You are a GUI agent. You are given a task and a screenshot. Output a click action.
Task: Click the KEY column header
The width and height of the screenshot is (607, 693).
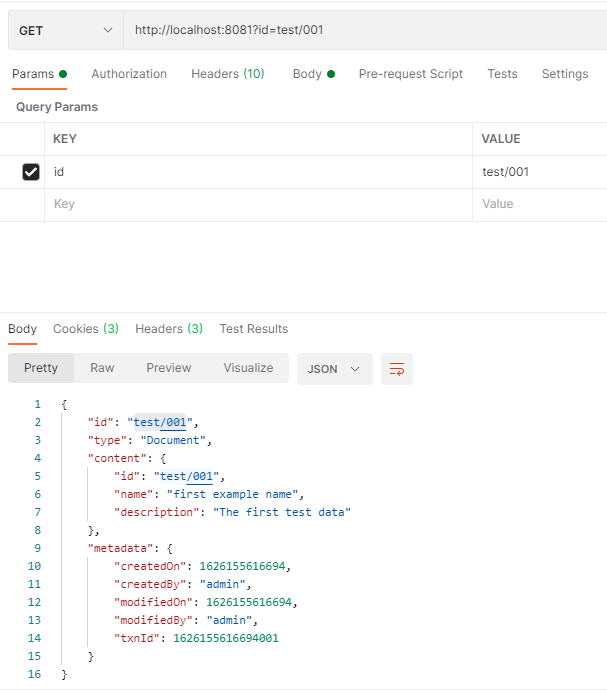[65, 139]
